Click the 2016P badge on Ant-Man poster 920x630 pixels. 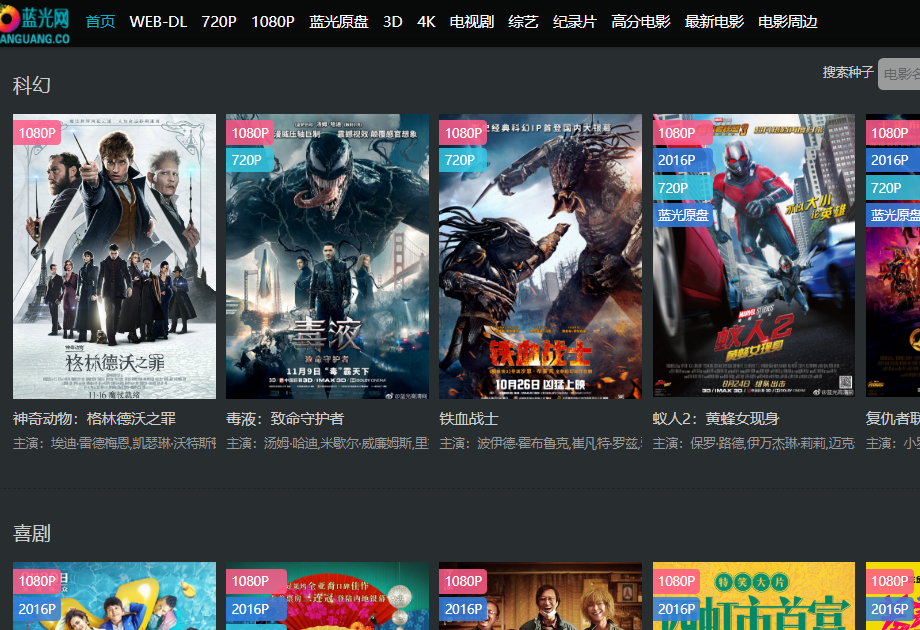tap(677, 160)
